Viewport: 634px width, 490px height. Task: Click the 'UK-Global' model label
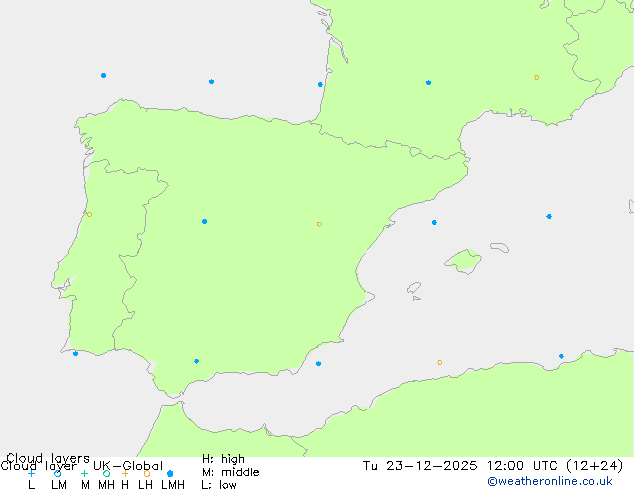(x=128, y=466)
